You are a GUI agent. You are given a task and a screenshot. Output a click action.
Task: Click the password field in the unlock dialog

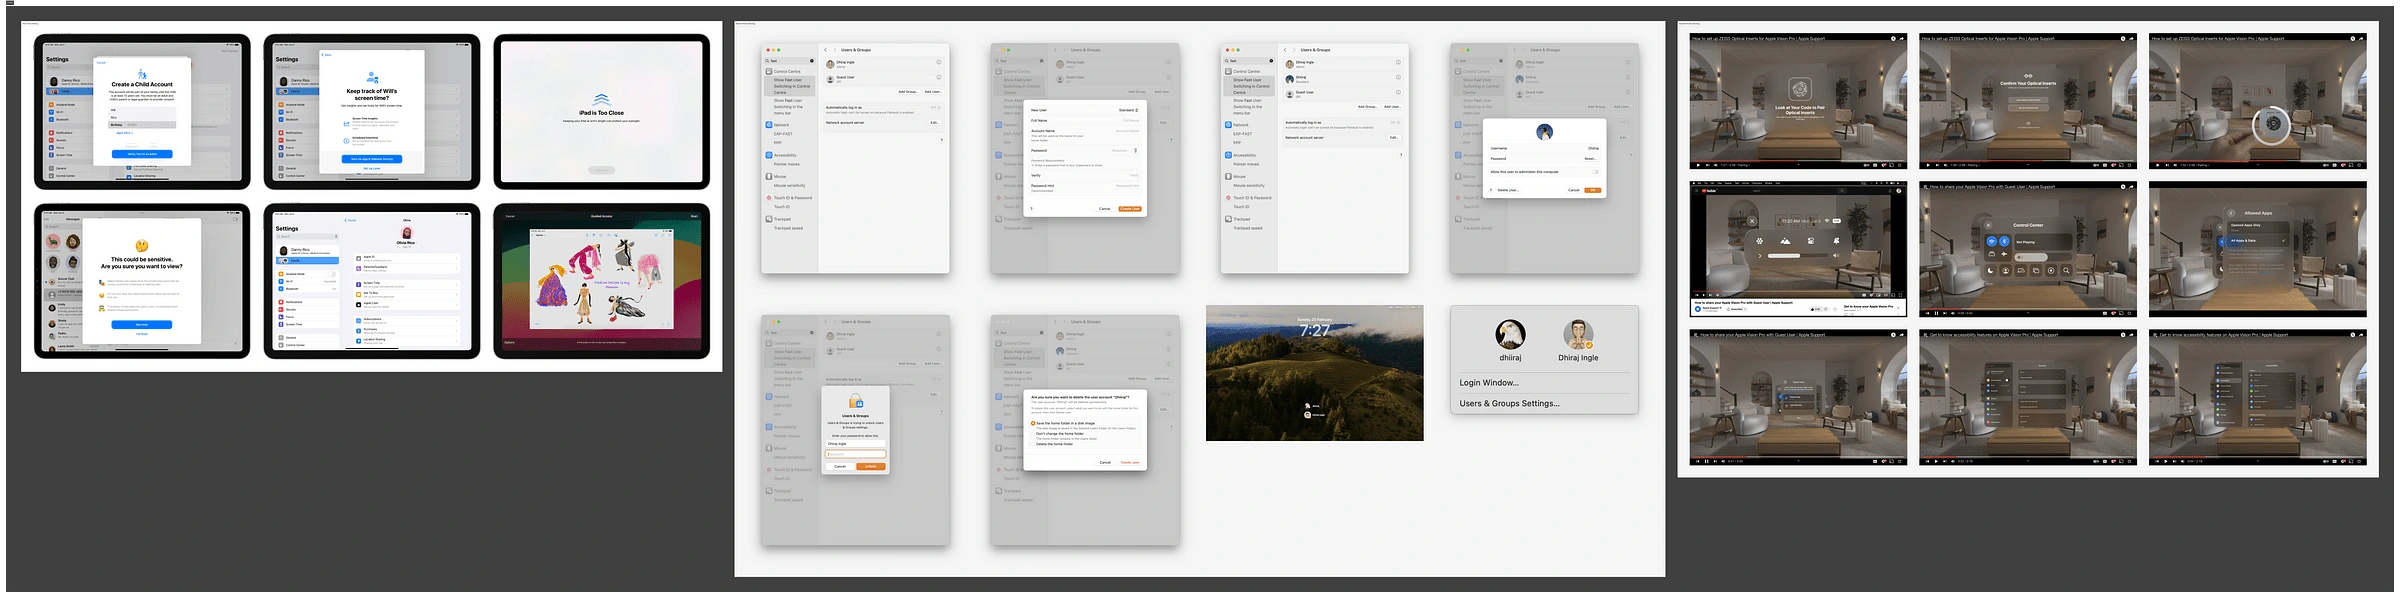[855, 454]
